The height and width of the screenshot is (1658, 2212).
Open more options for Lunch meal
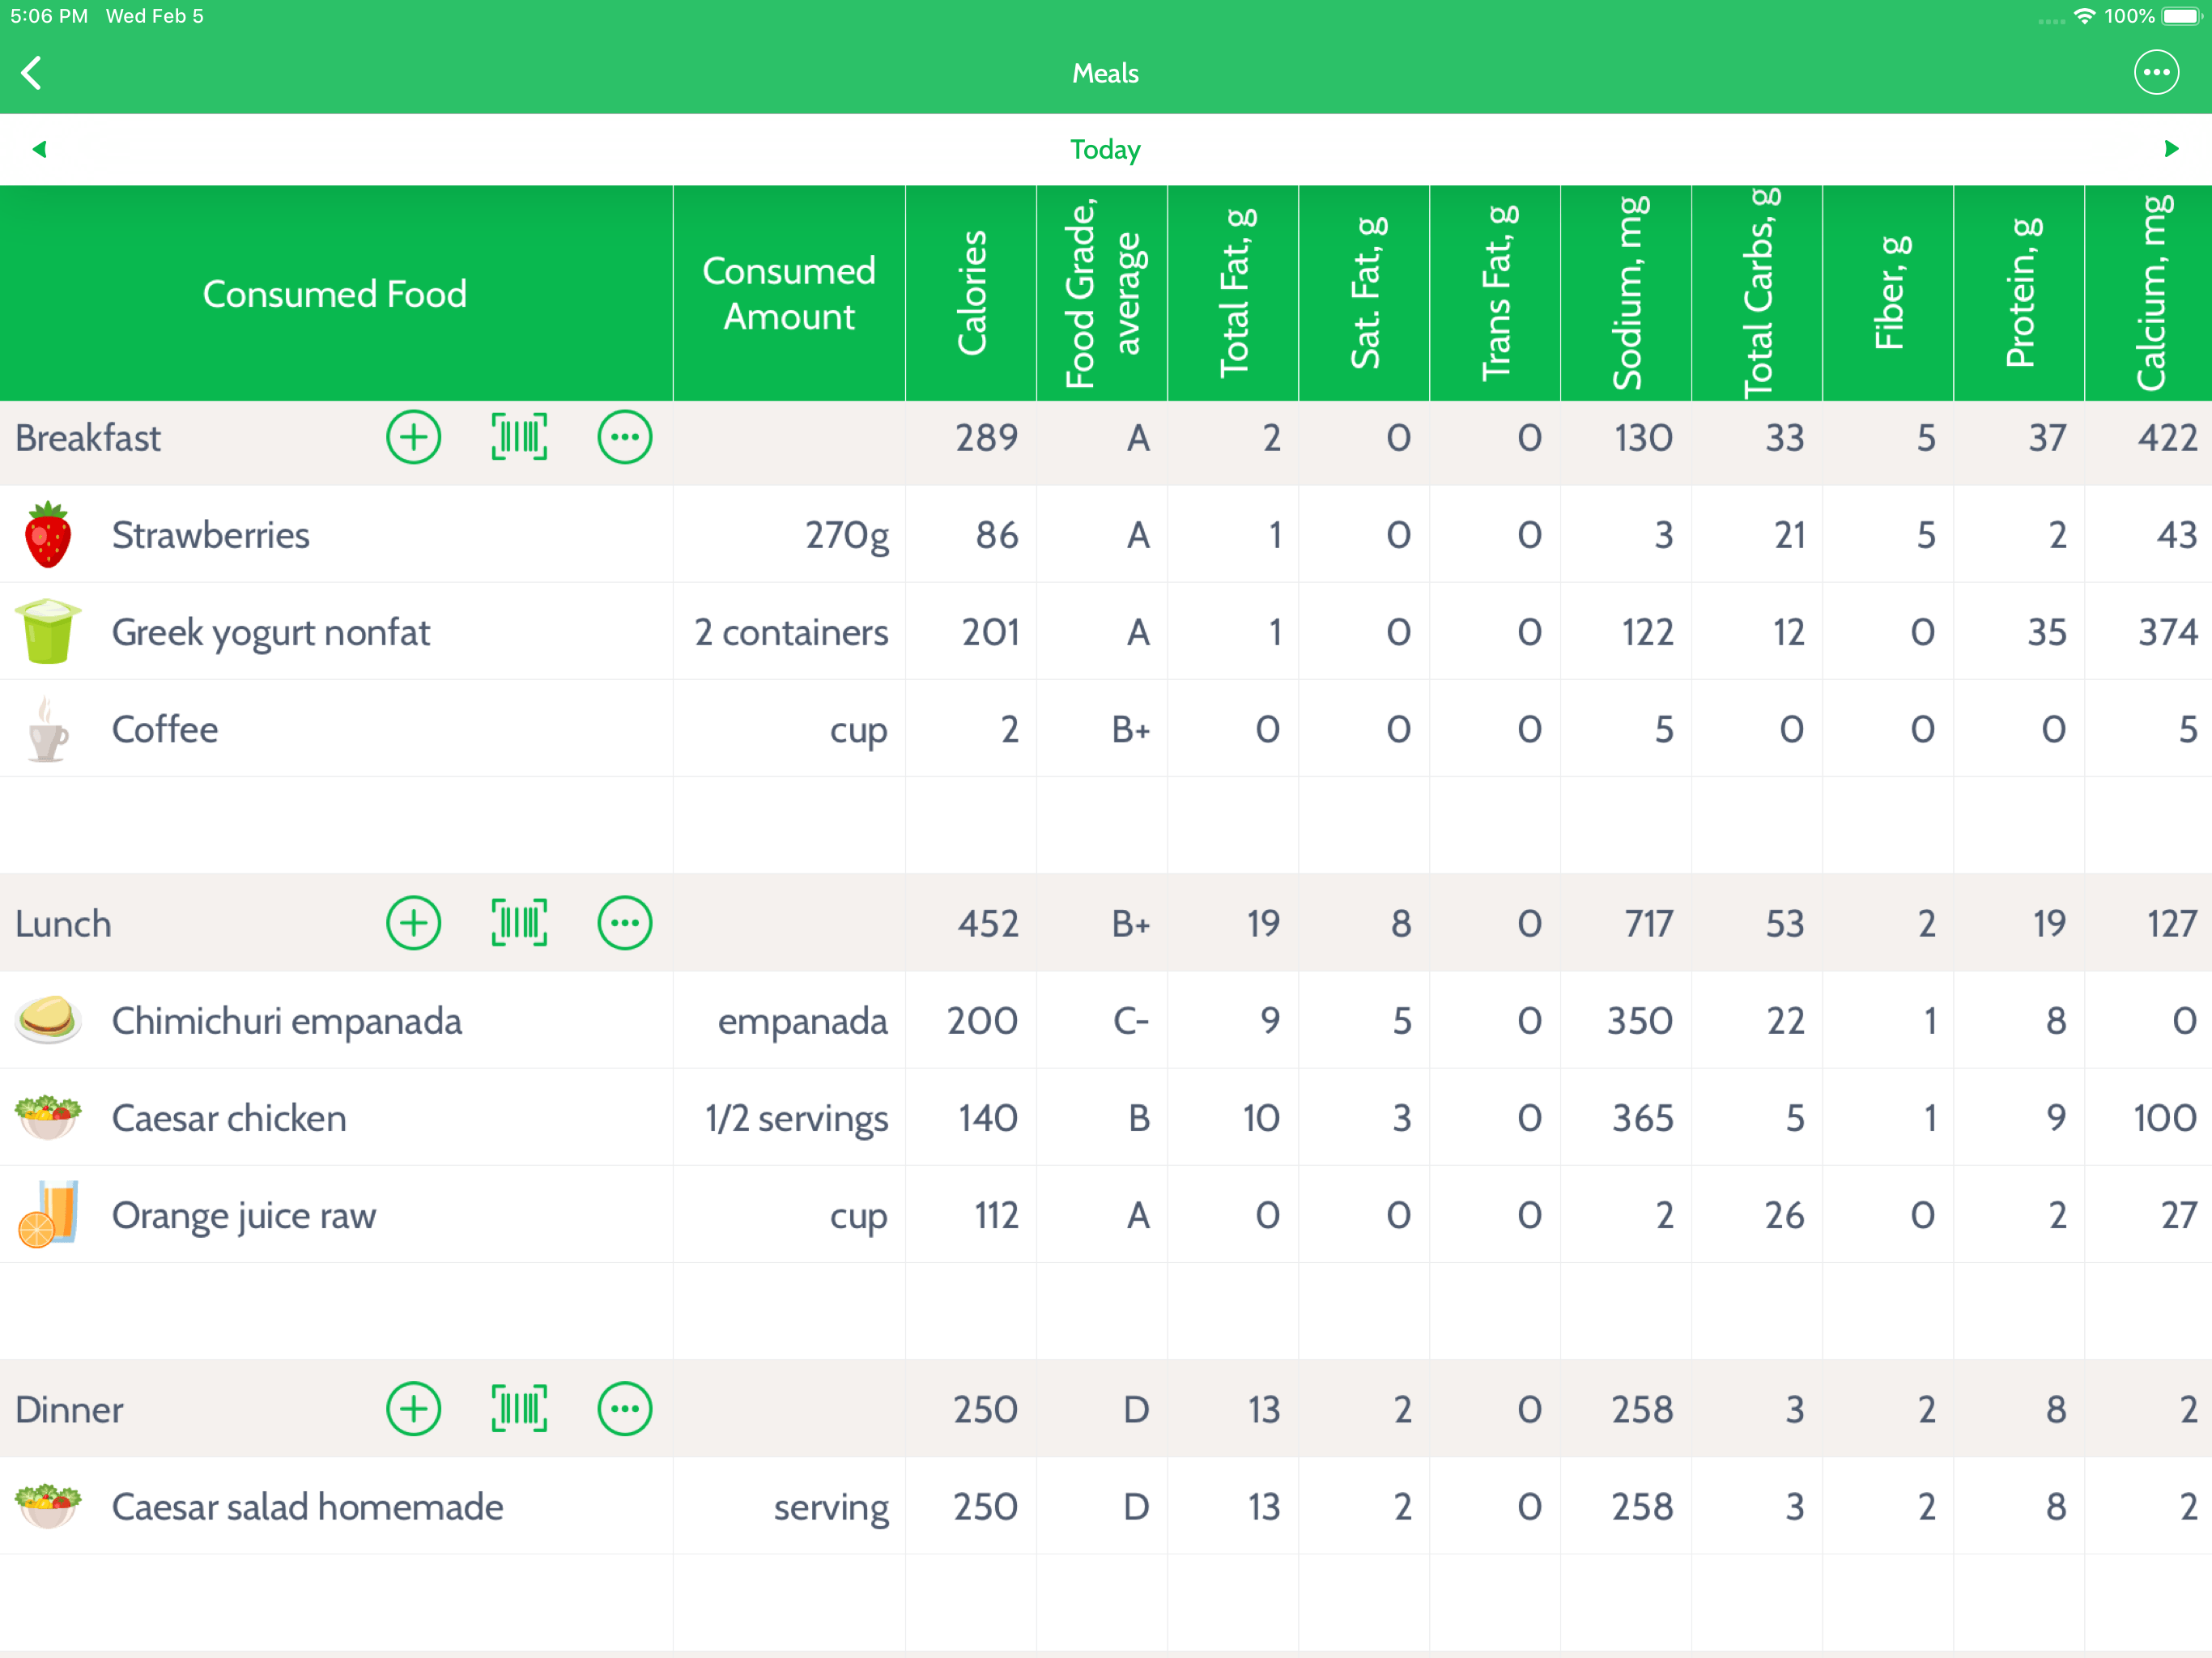[x=625, y=923]
